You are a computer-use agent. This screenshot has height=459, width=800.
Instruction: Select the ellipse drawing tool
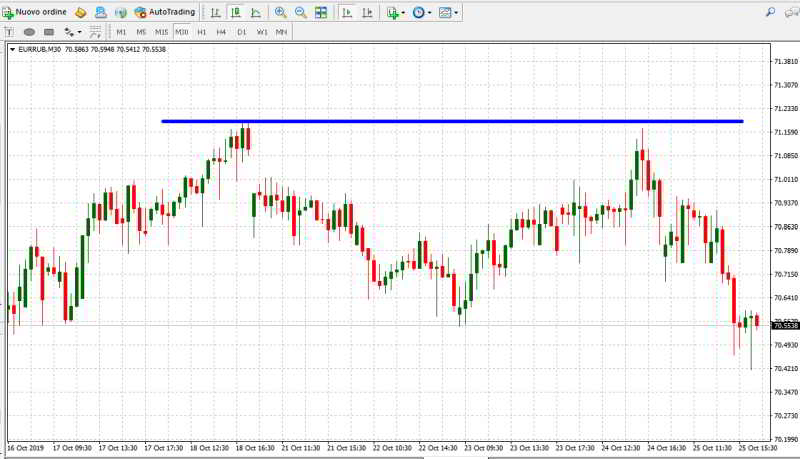click(29, 32)
